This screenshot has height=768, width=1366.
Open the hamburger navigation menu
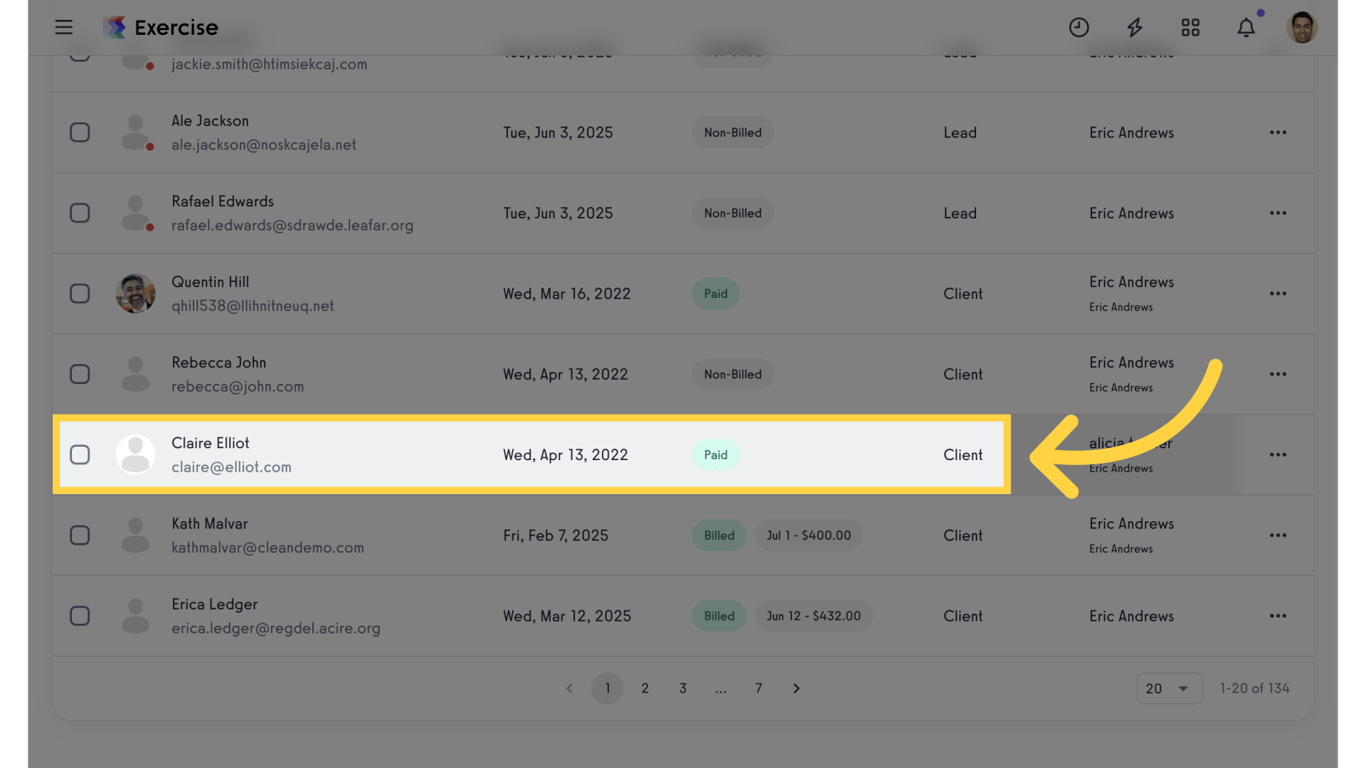tap(63, 27)
